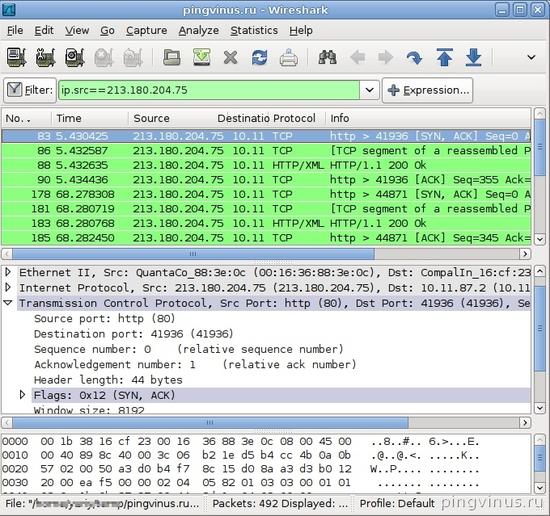Click the Profile: Default status entry
This screenshot has width=550, height=516.
(397, 503)
